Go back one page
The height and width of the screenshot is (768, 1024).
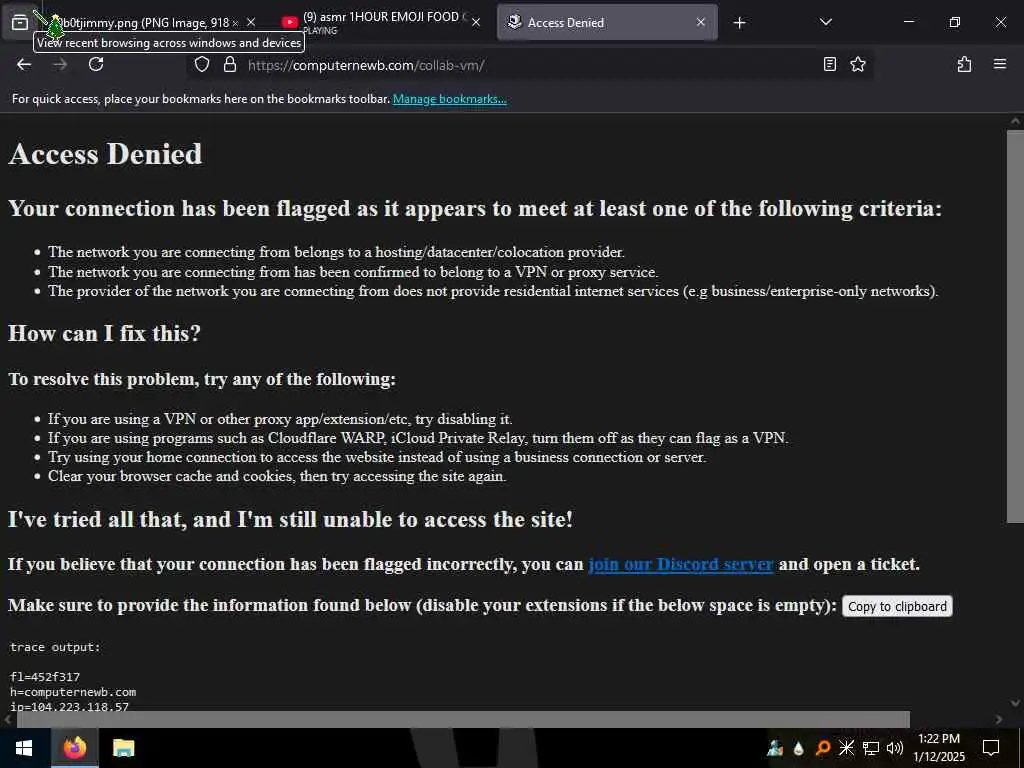(24, 65)
